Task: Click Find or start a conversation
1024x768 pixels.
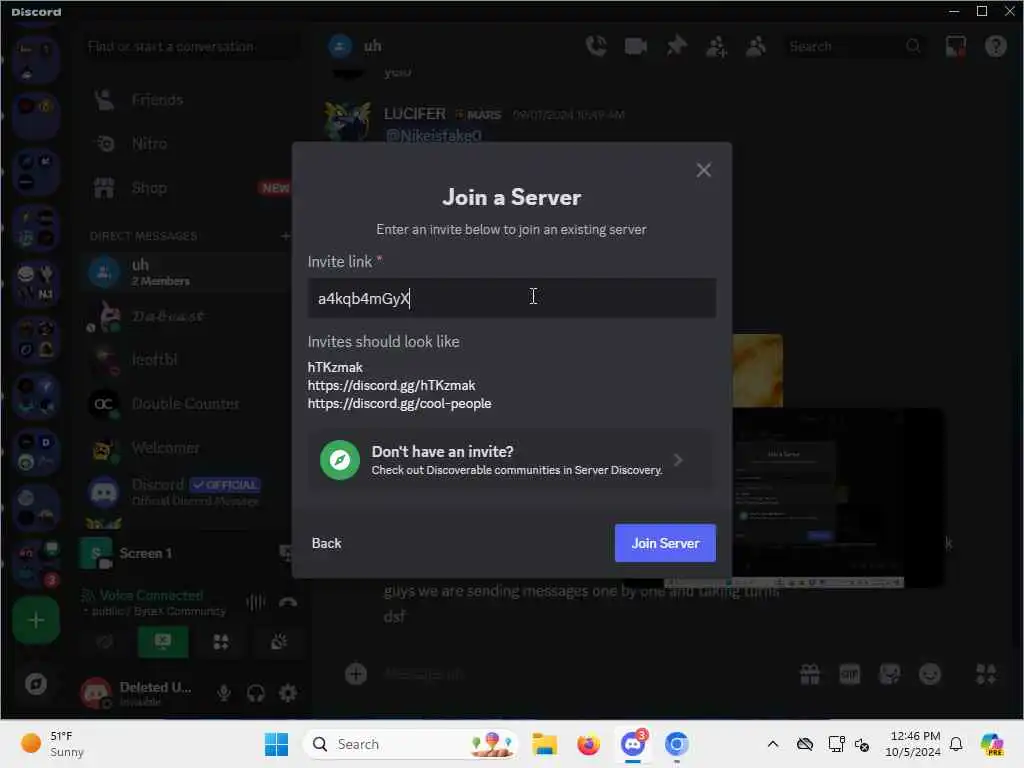Action: [x=189, y=46]
